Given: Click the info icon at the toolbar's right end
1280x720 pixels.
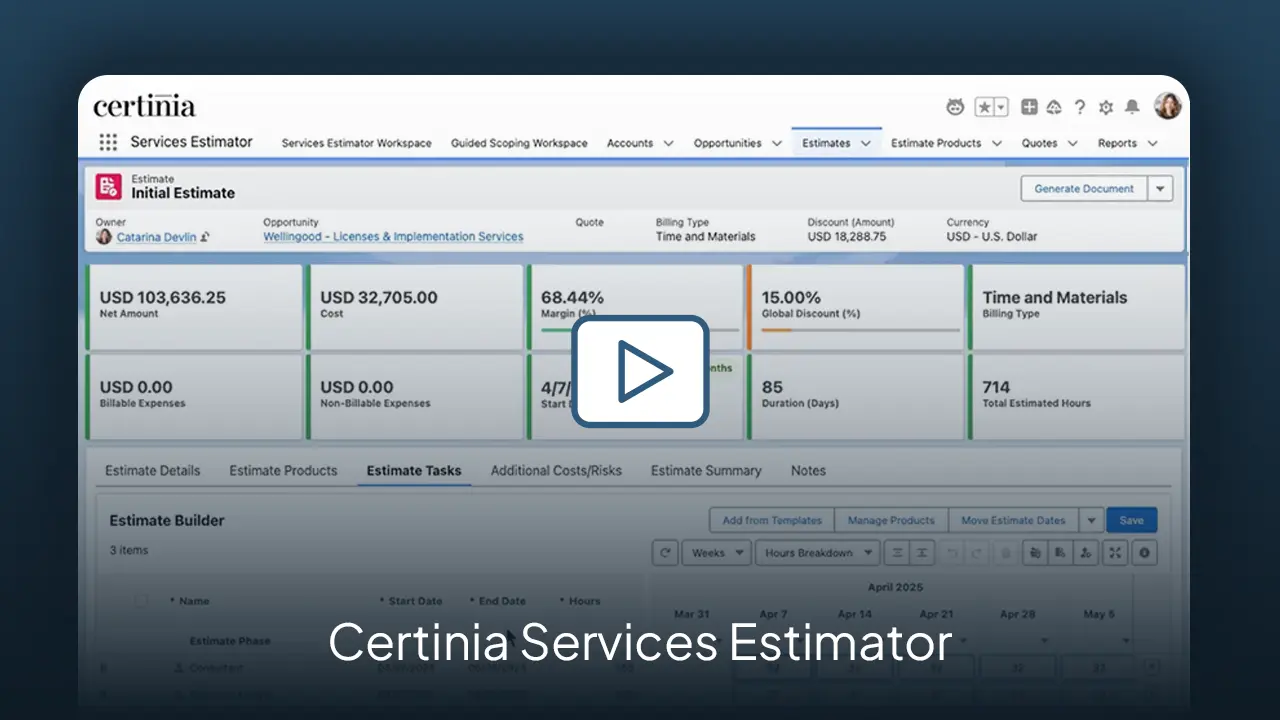Looking at the screenshot, I should [1144, 552].
